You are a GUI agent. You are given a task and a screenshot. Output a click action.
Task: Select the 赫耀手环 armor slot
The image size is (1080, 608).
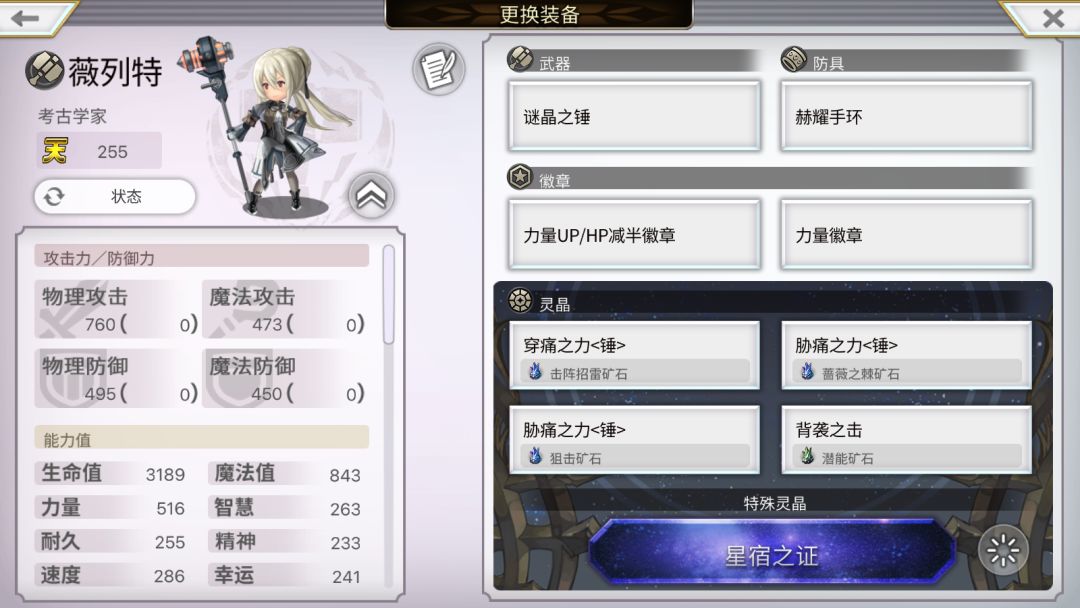click(906, 116)
